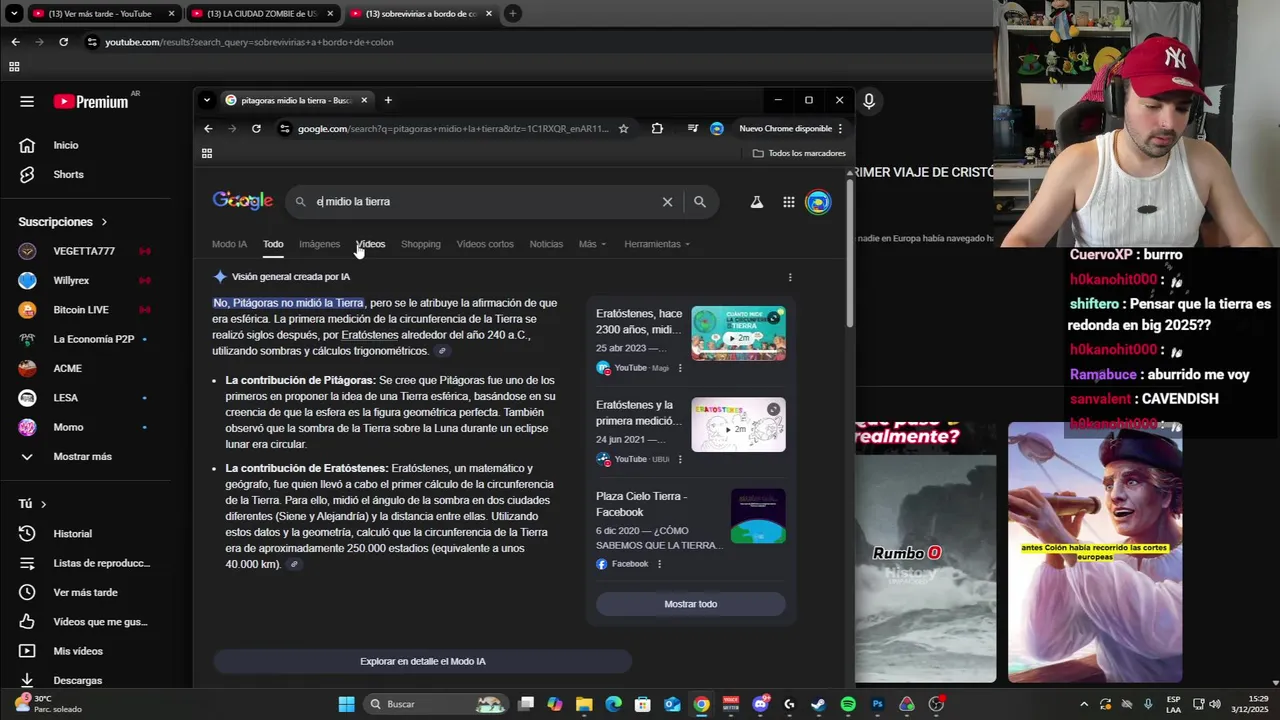Screen dimensions: 1280x720
Task: Open Chrome three-dot menu beside Nuevo Chrome disponible
Action: tap(840, 128)
